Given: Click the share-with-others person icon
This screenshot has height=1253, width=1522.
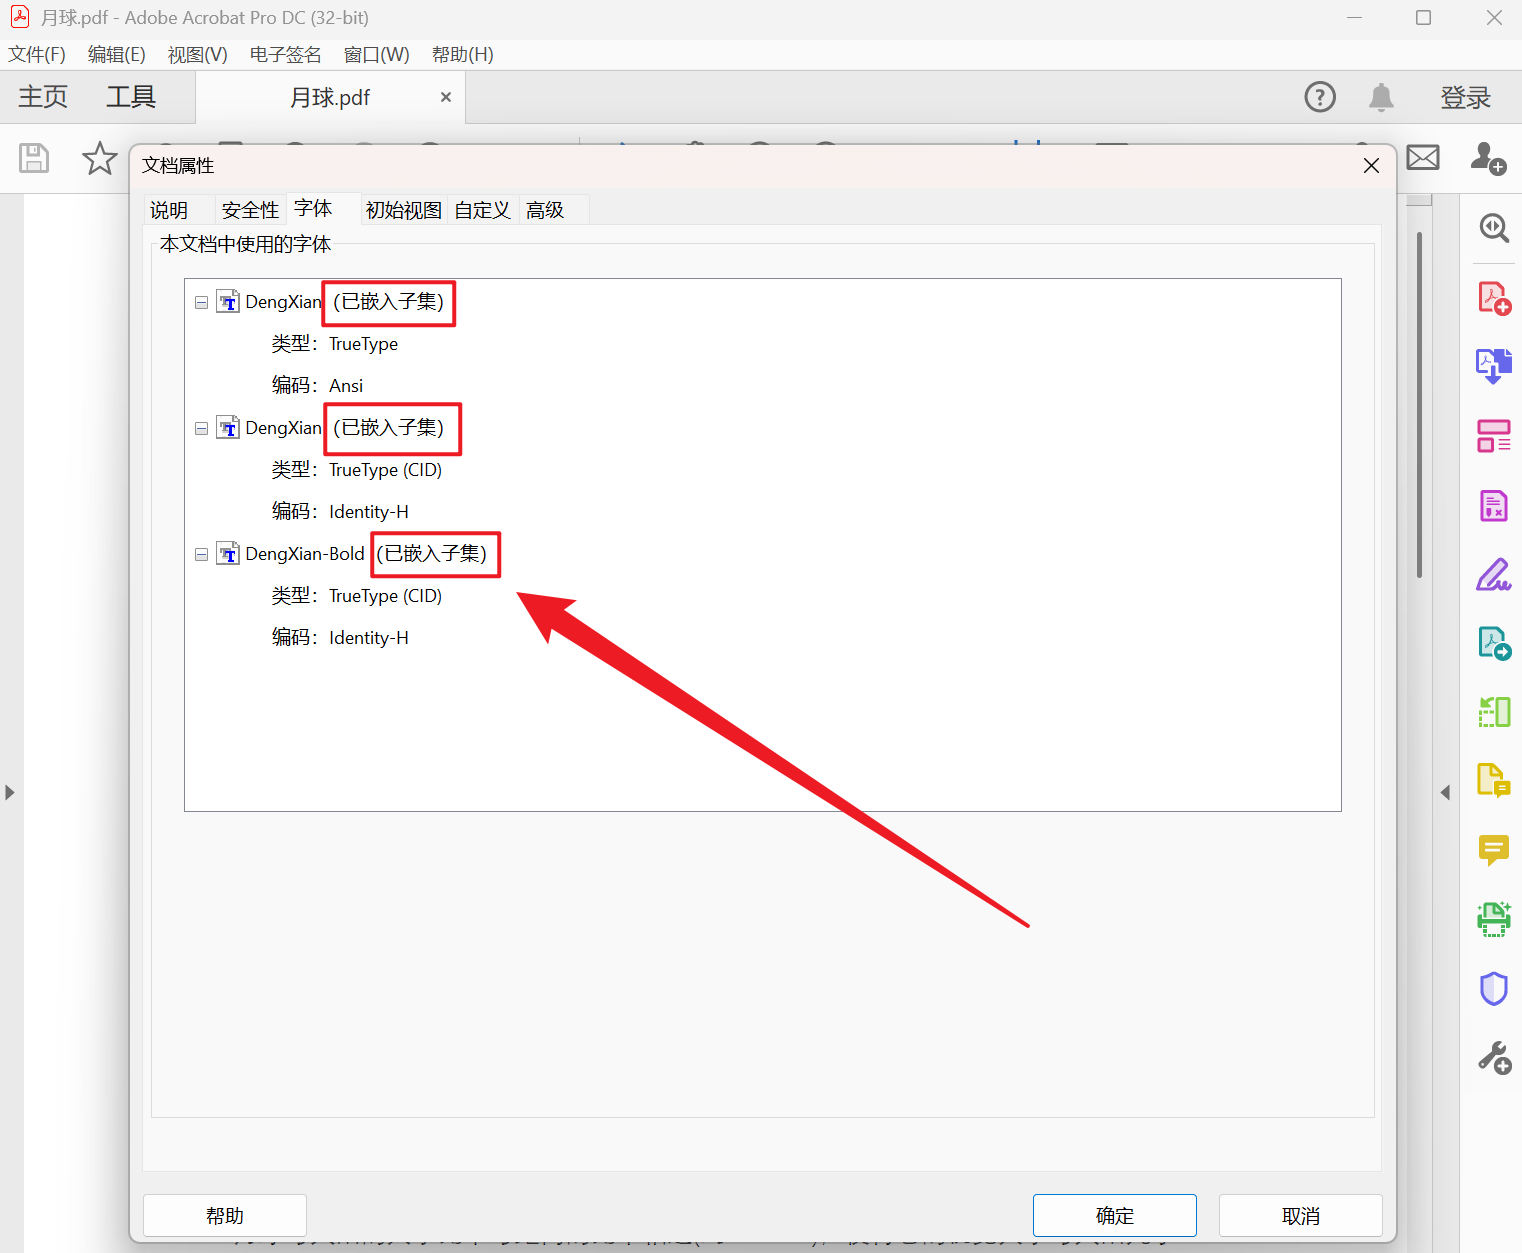Looking at the screenshot, I should point(1488,158).
